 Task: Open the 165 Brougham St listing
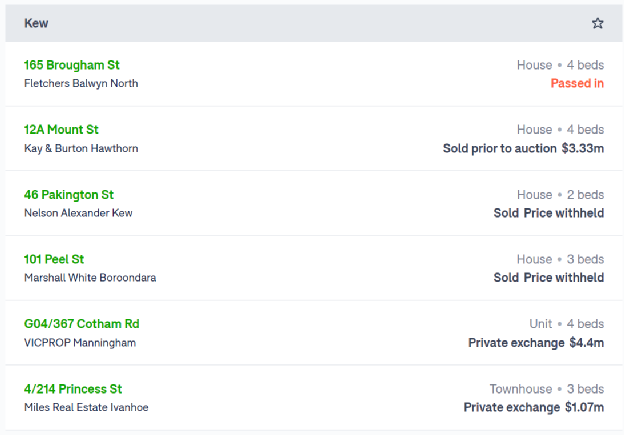72,65
